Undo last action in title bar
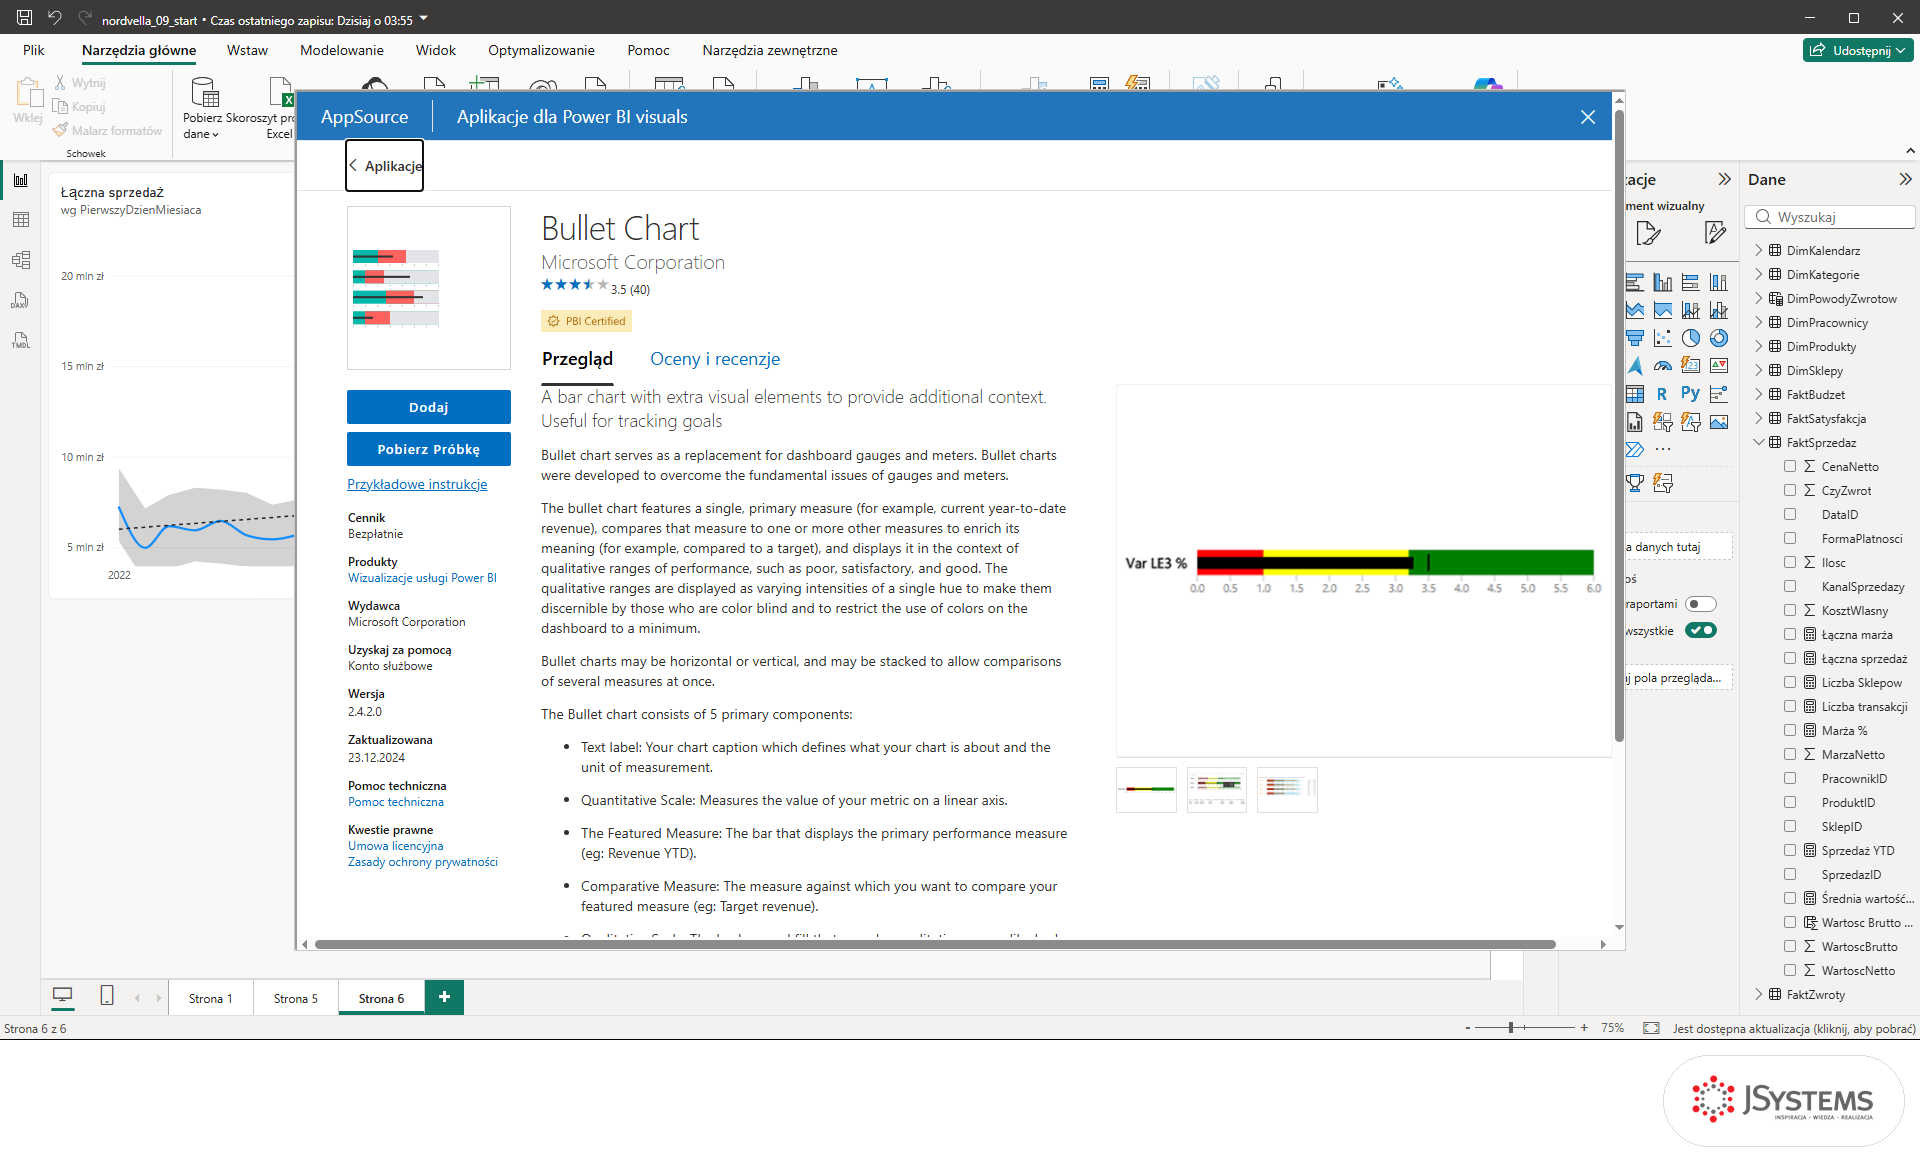 coord(54,18)
